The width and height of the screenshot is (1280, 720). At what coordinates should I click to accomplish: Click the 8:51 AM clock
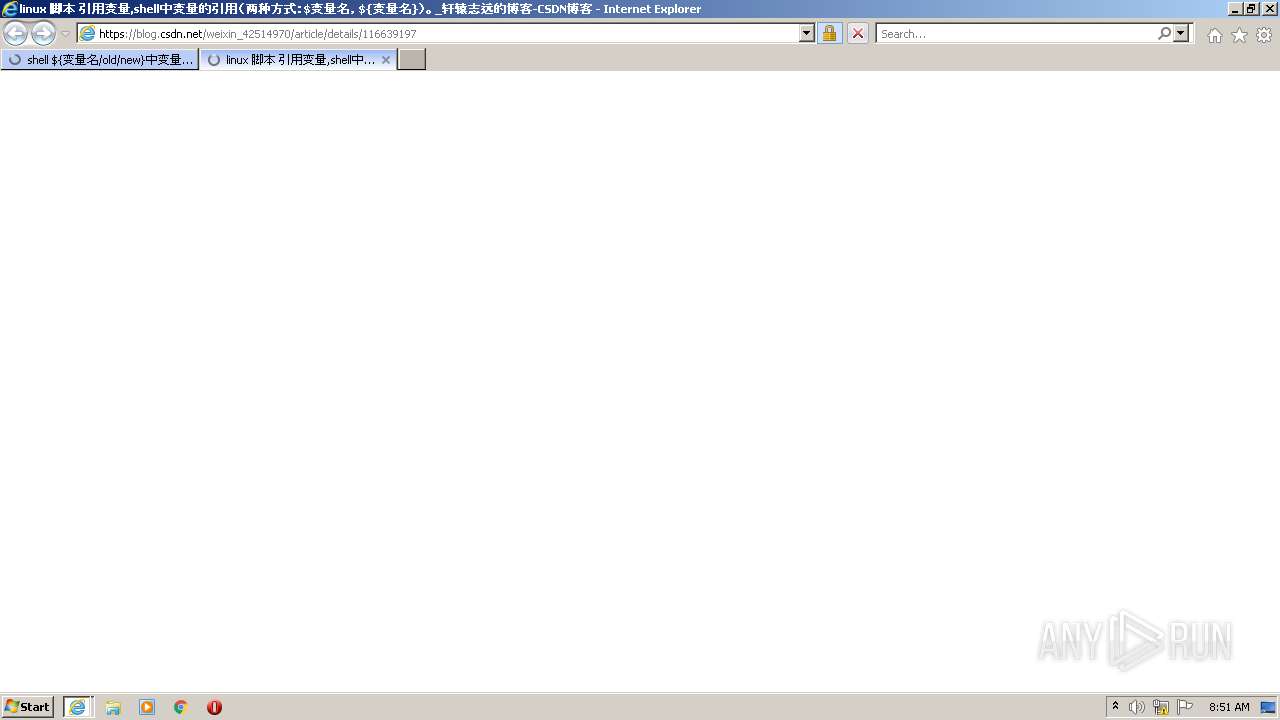click(1229, 707)
